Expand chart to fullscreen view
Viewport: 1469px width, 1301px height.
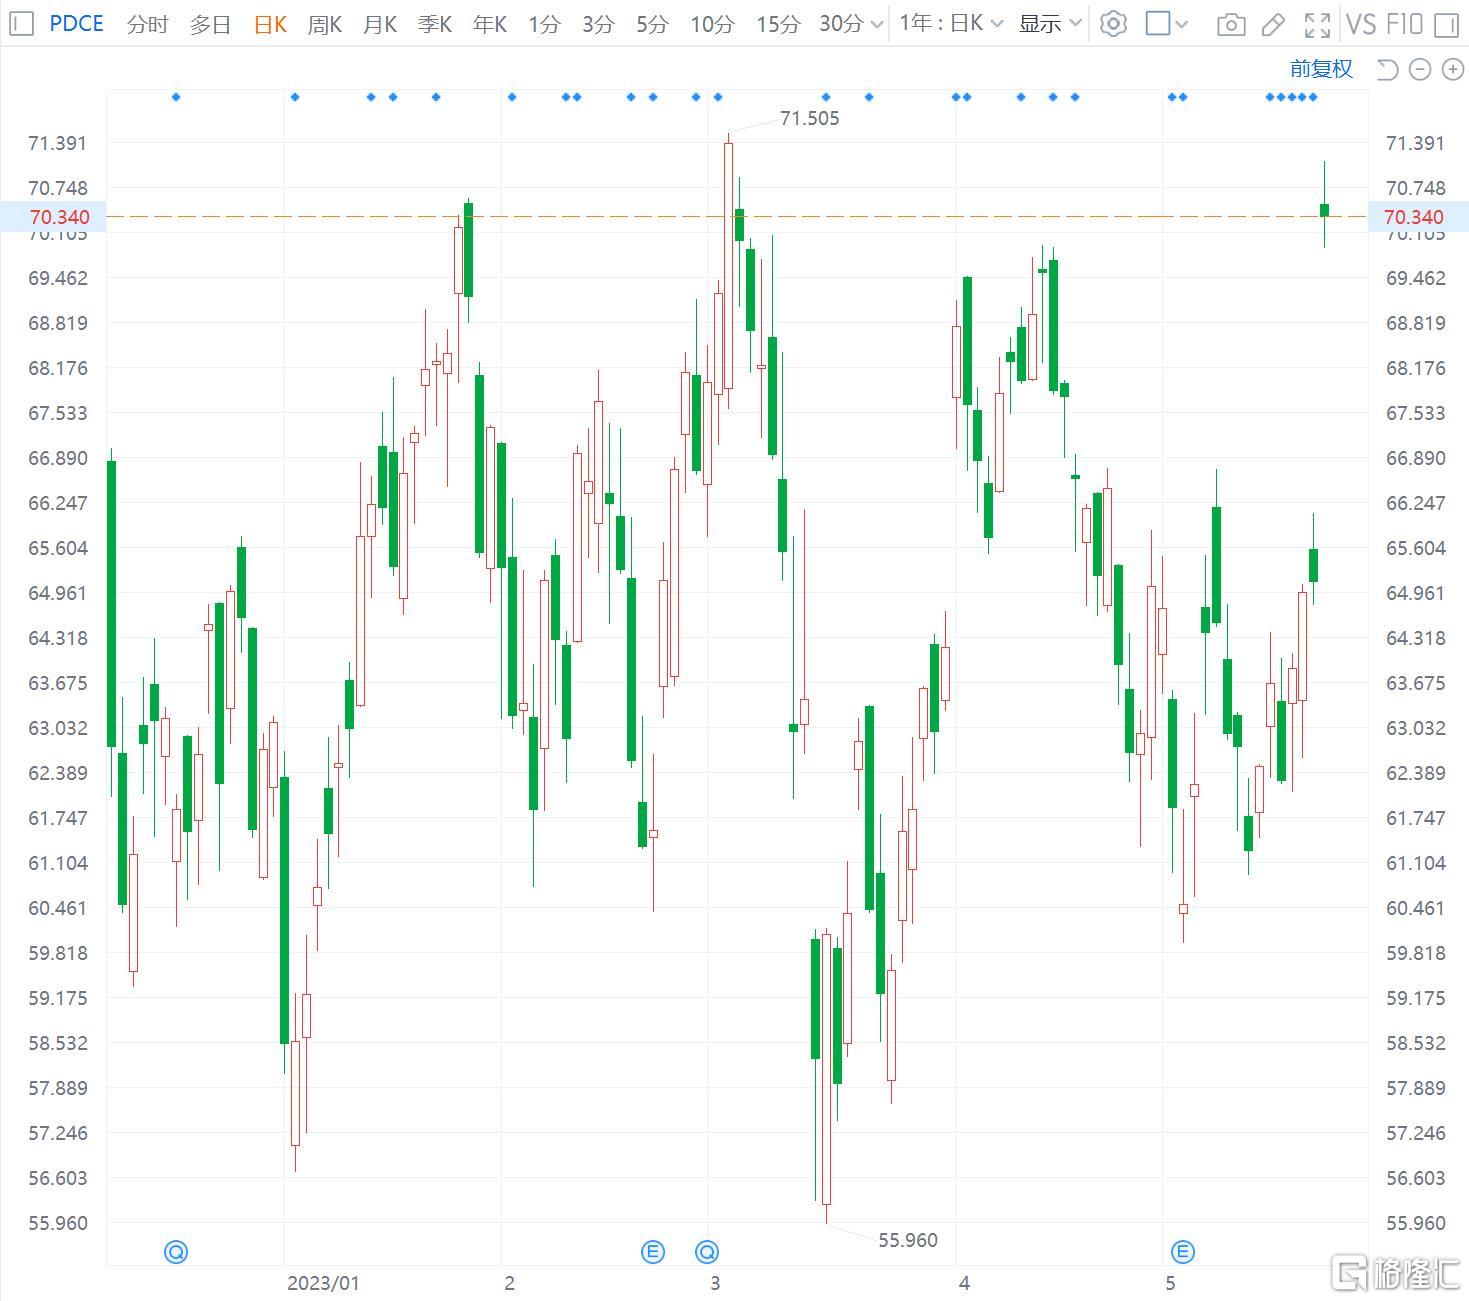1317,23
